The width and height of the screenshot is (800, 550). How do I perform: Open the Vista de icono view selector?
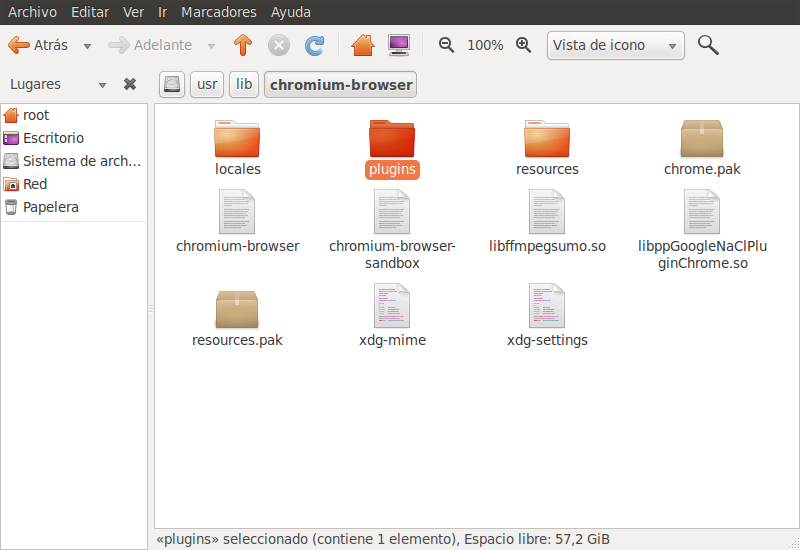point(615,45)
